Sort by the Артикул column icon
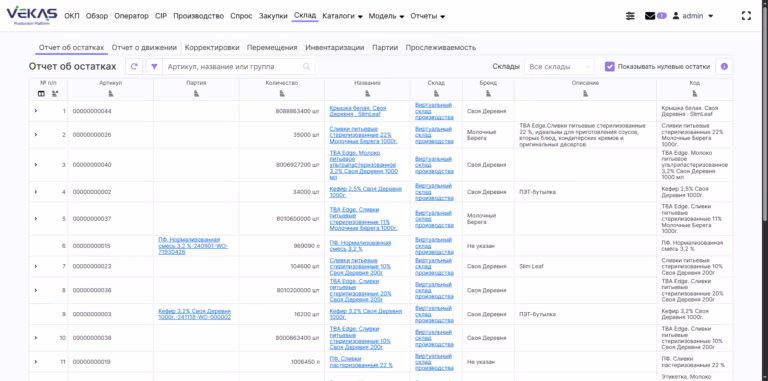Screen dimensions: 768x381 coord(111,94)
